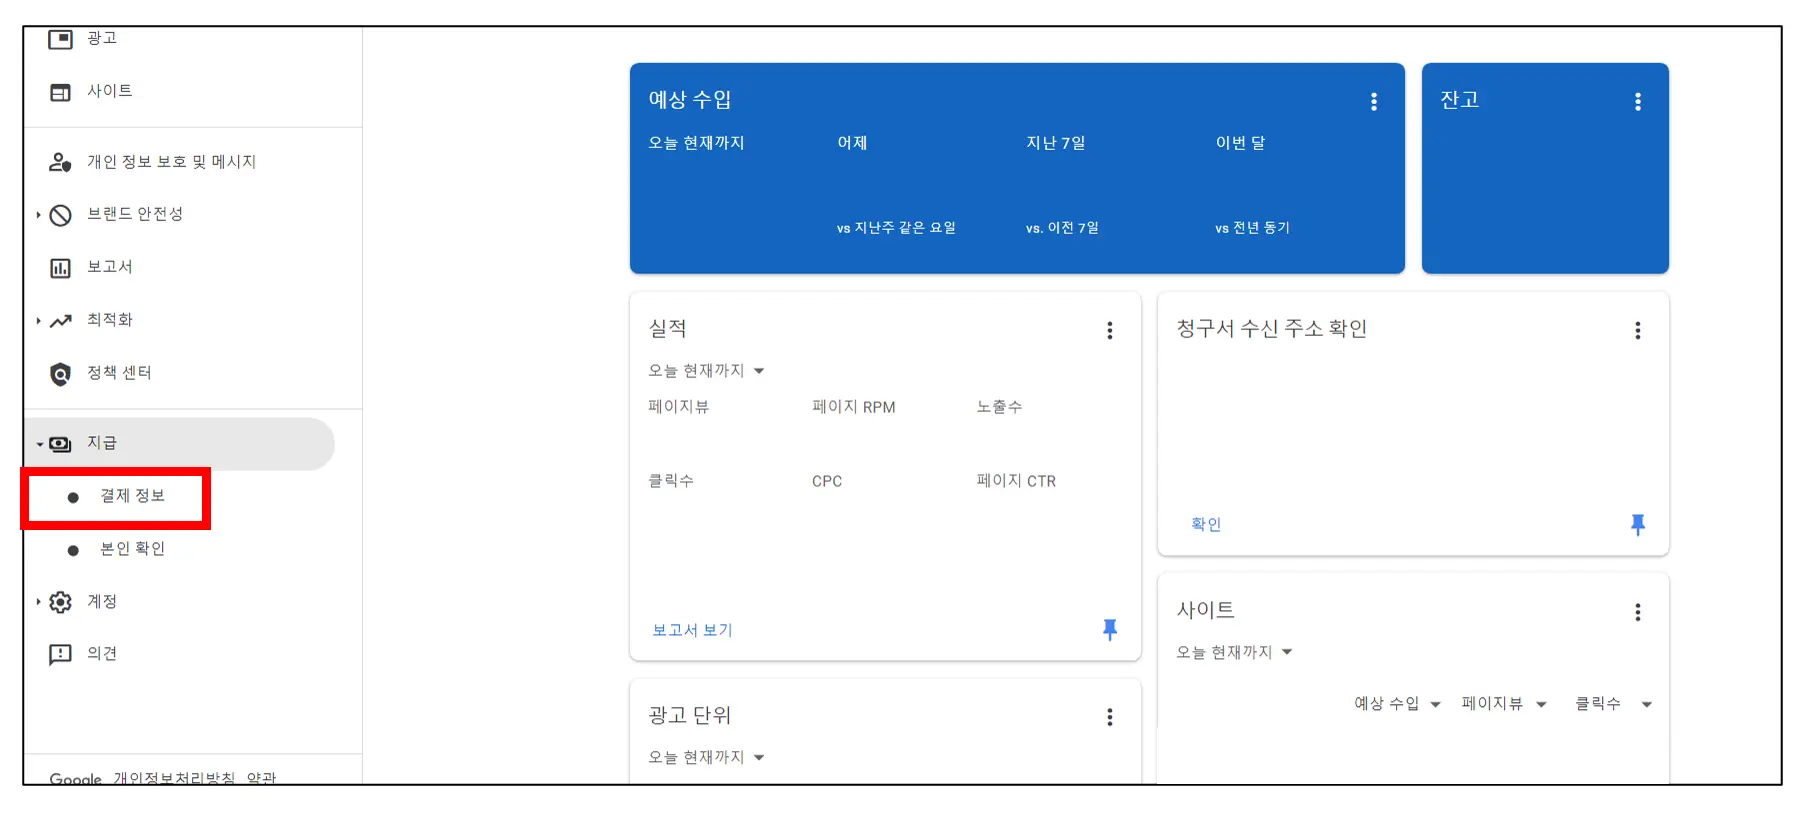The width and height of the screenshot is (1815, 821).
Task: Open 광고 단위 card three-dot menu
Action: pos(1110,717)
